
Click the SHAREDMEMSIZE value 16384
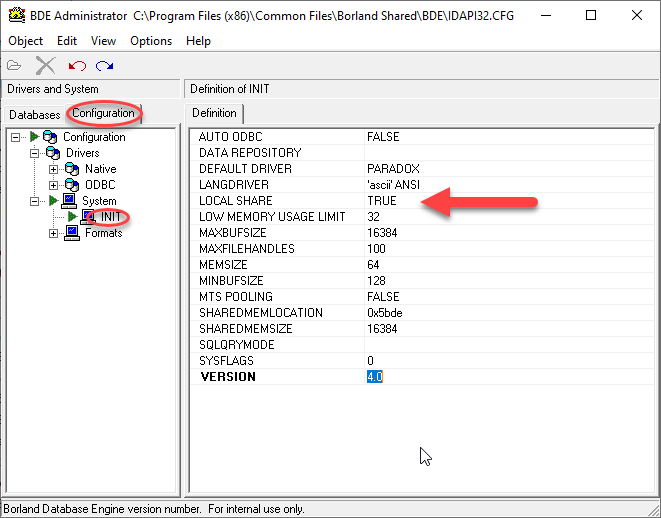click(x=382, y=329)
